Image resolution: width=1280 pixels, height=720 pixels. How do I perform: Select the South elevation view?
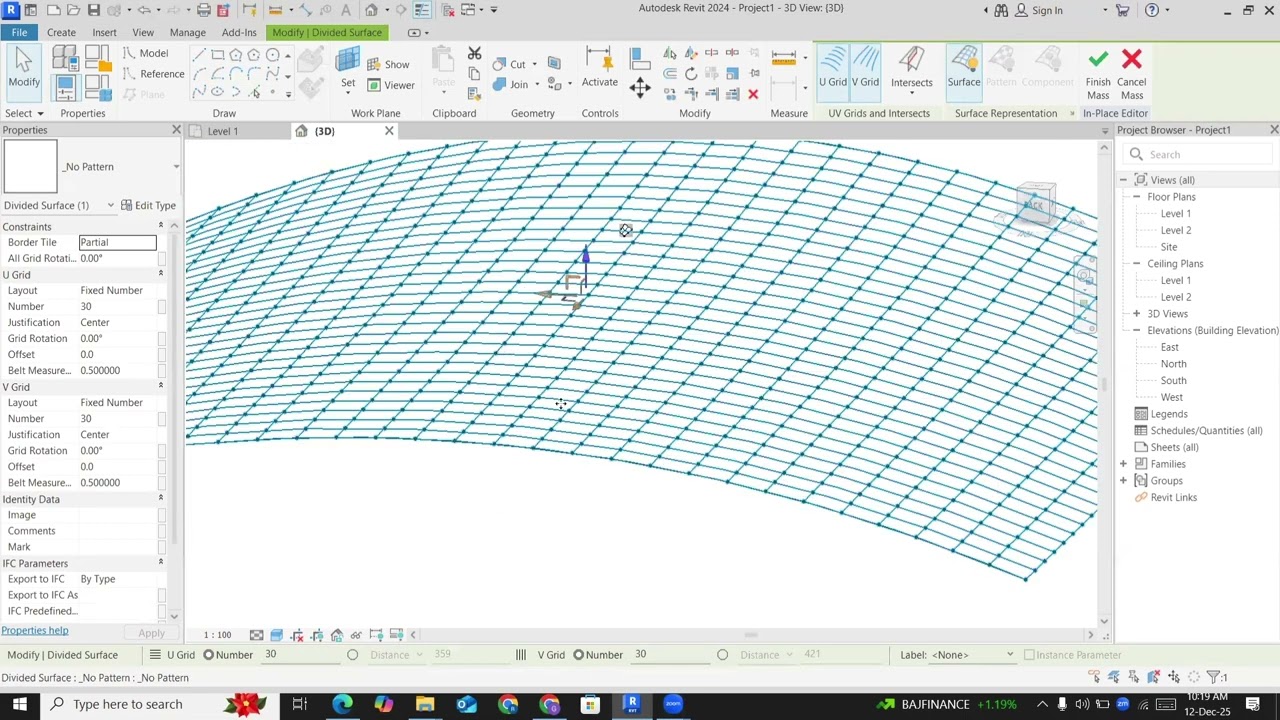[1174, 381]
